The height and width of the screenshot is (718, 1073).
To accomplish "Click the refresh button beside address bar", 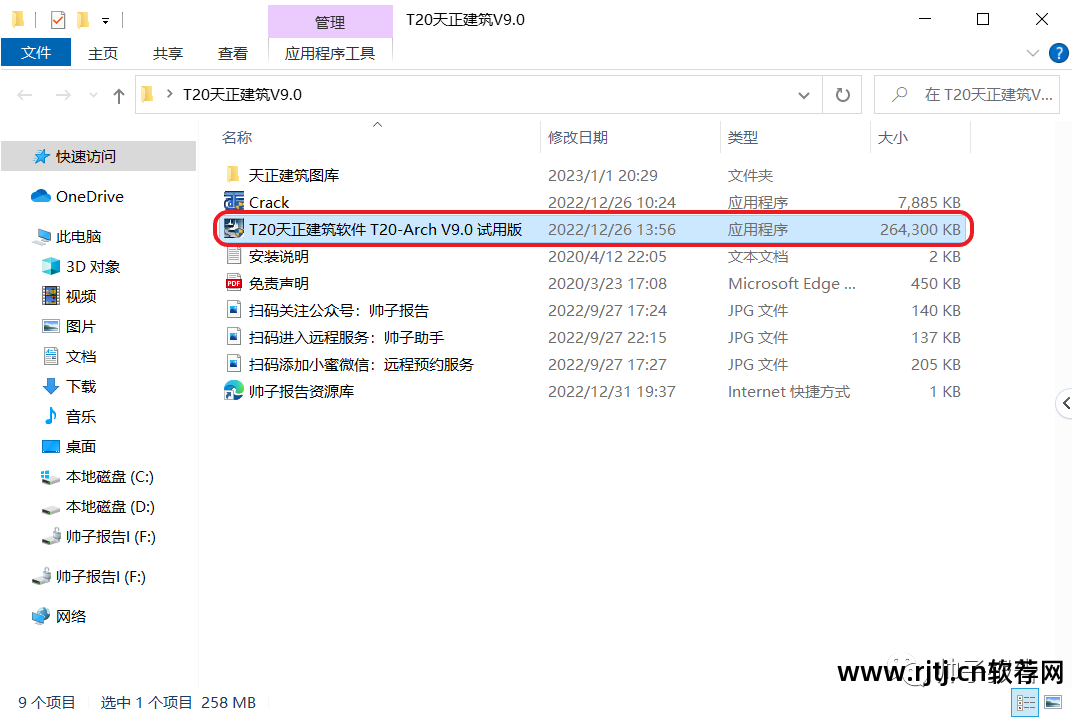I will click(x=843, y=94).
